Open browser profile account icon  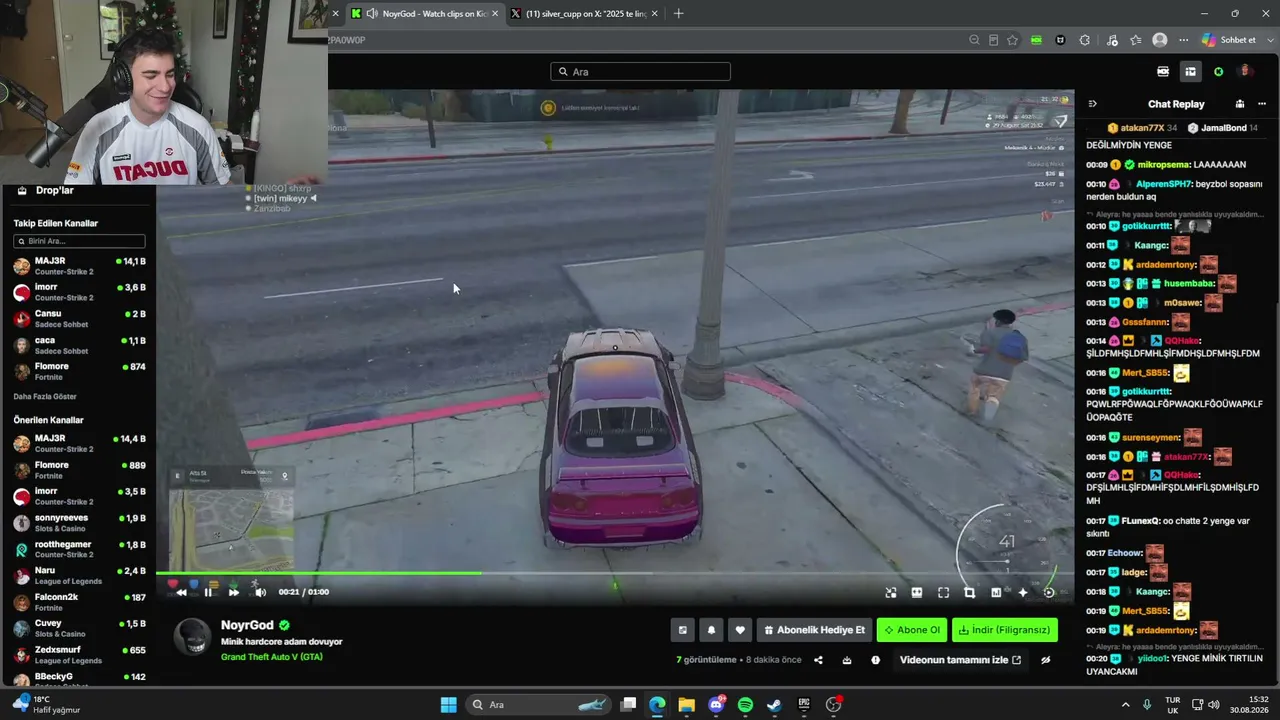pos(1160,40)
